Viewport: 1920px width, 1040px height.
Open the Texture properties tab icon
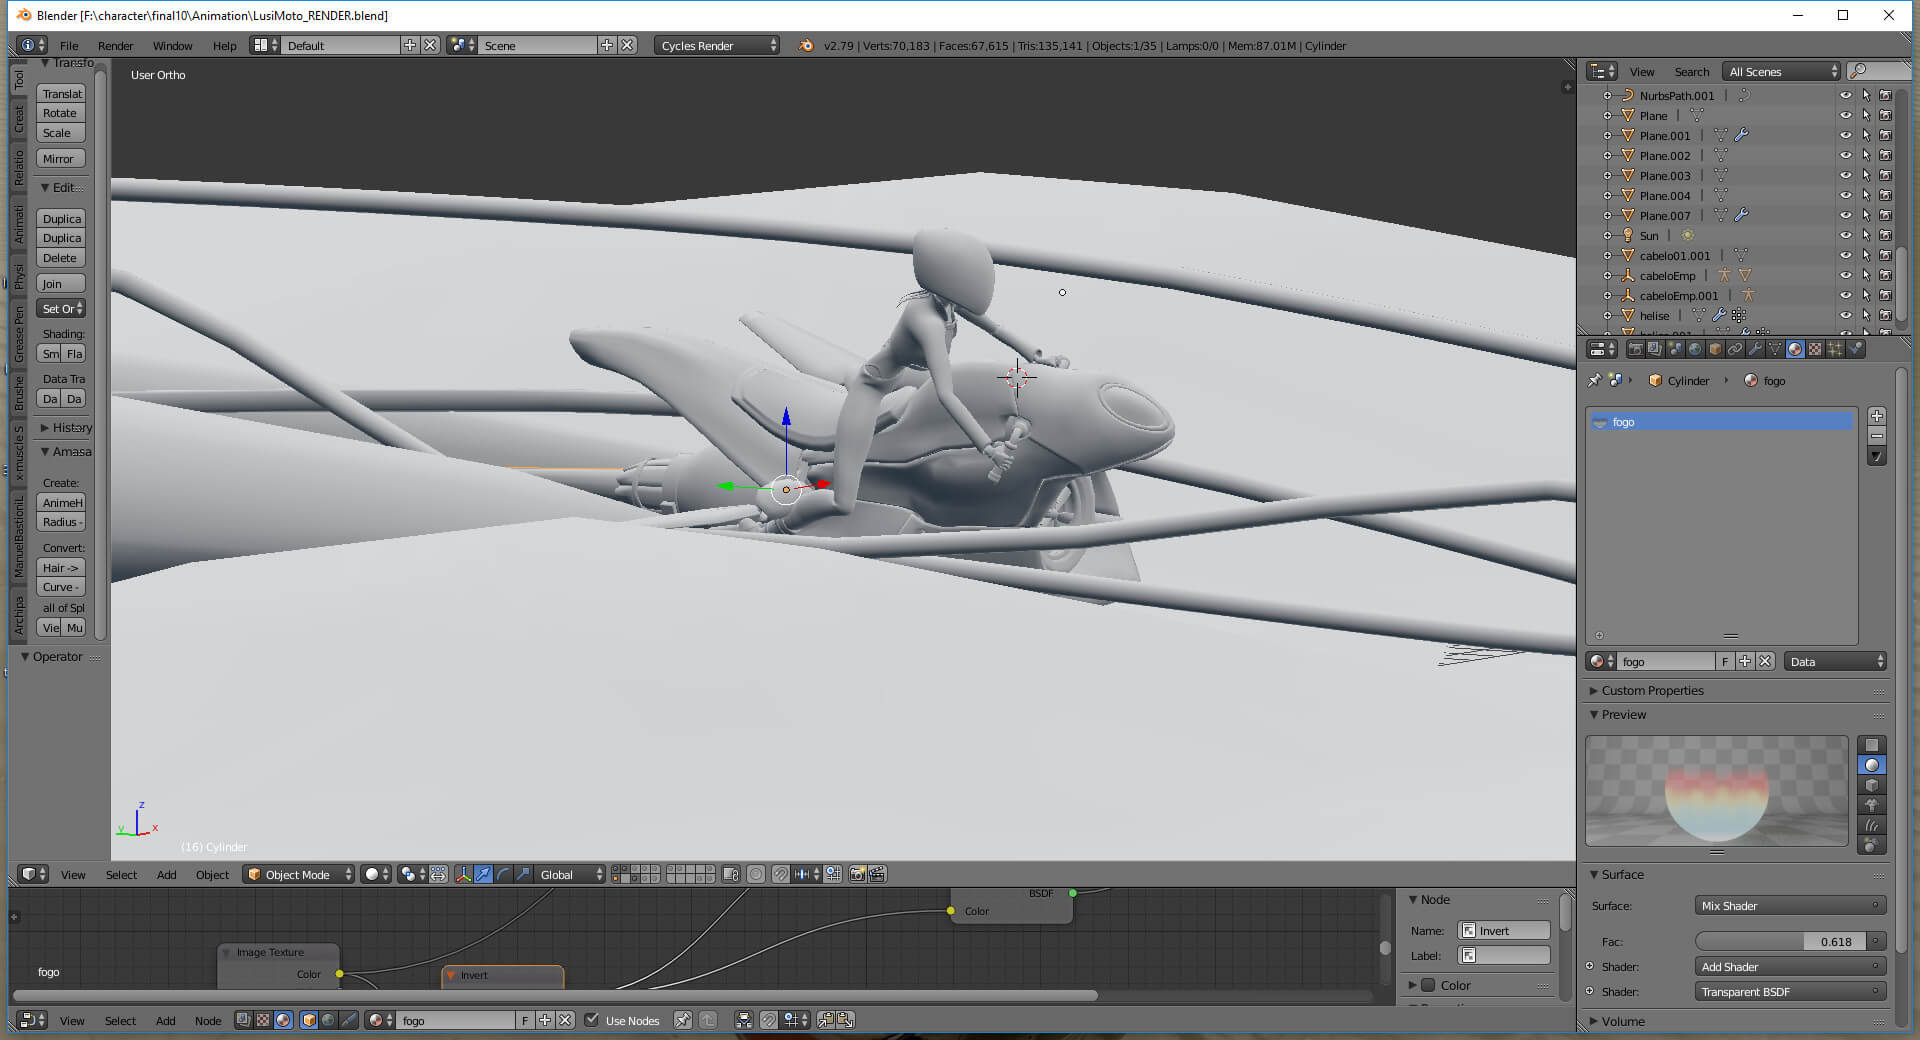1815,349
